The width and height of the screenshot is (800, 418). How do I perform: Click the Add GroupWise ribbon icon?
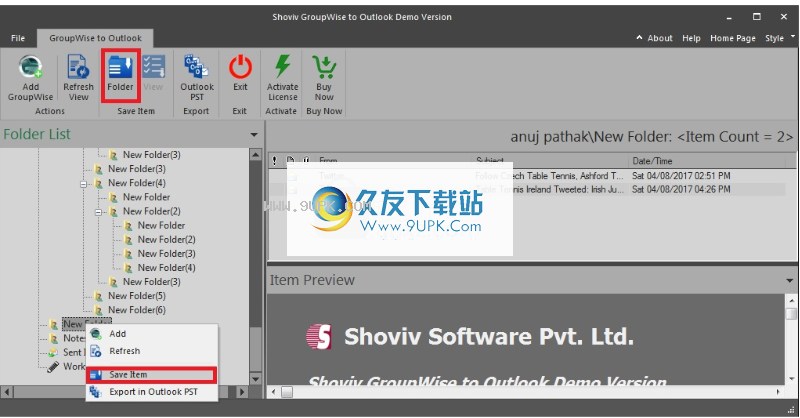click(30, 67)
